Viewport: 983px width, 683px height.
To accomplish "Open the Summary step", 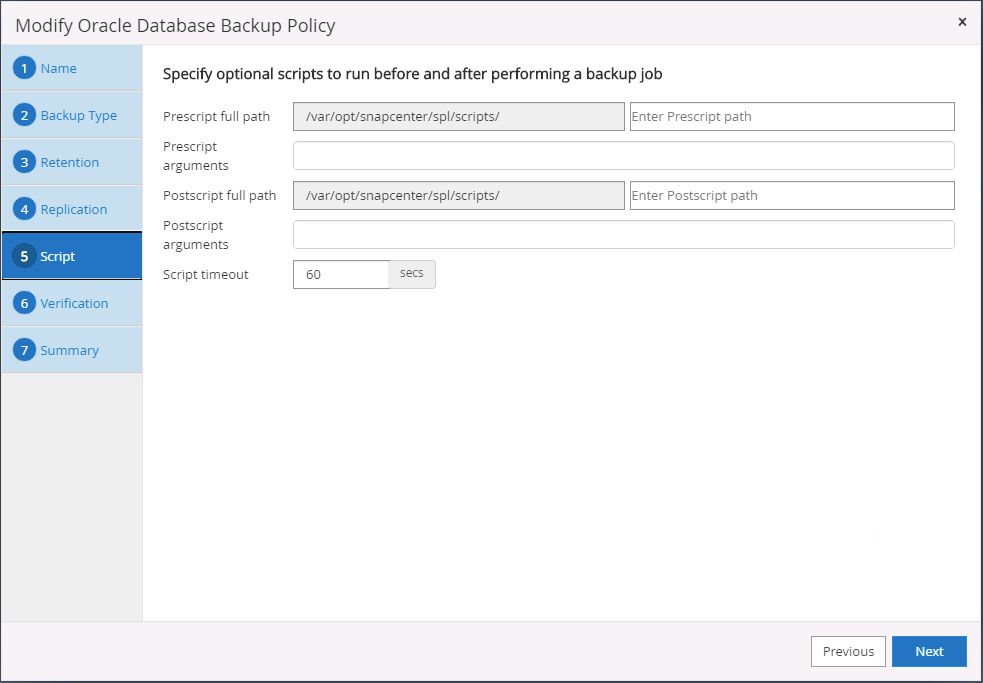I will pyautogui.click(x=69, y=351).
